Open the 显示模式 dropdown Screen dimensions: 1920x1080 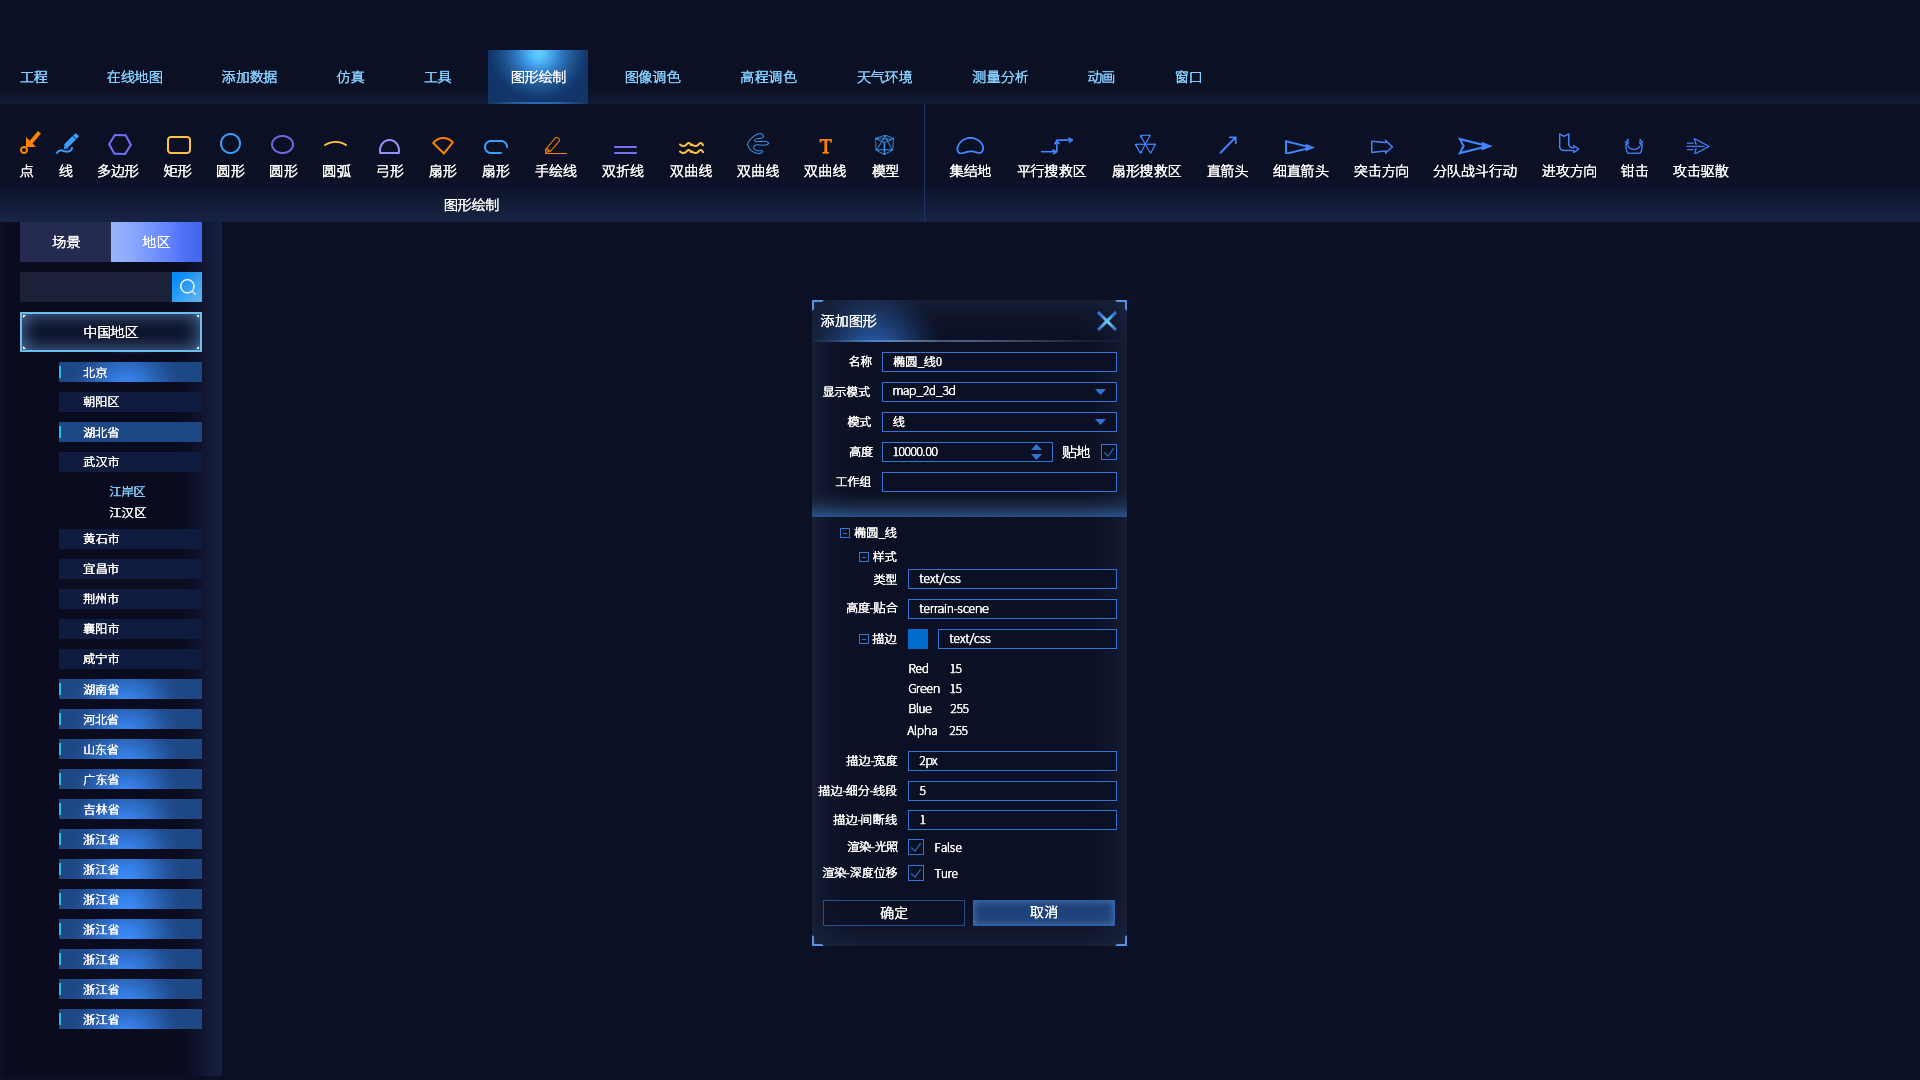999,392
